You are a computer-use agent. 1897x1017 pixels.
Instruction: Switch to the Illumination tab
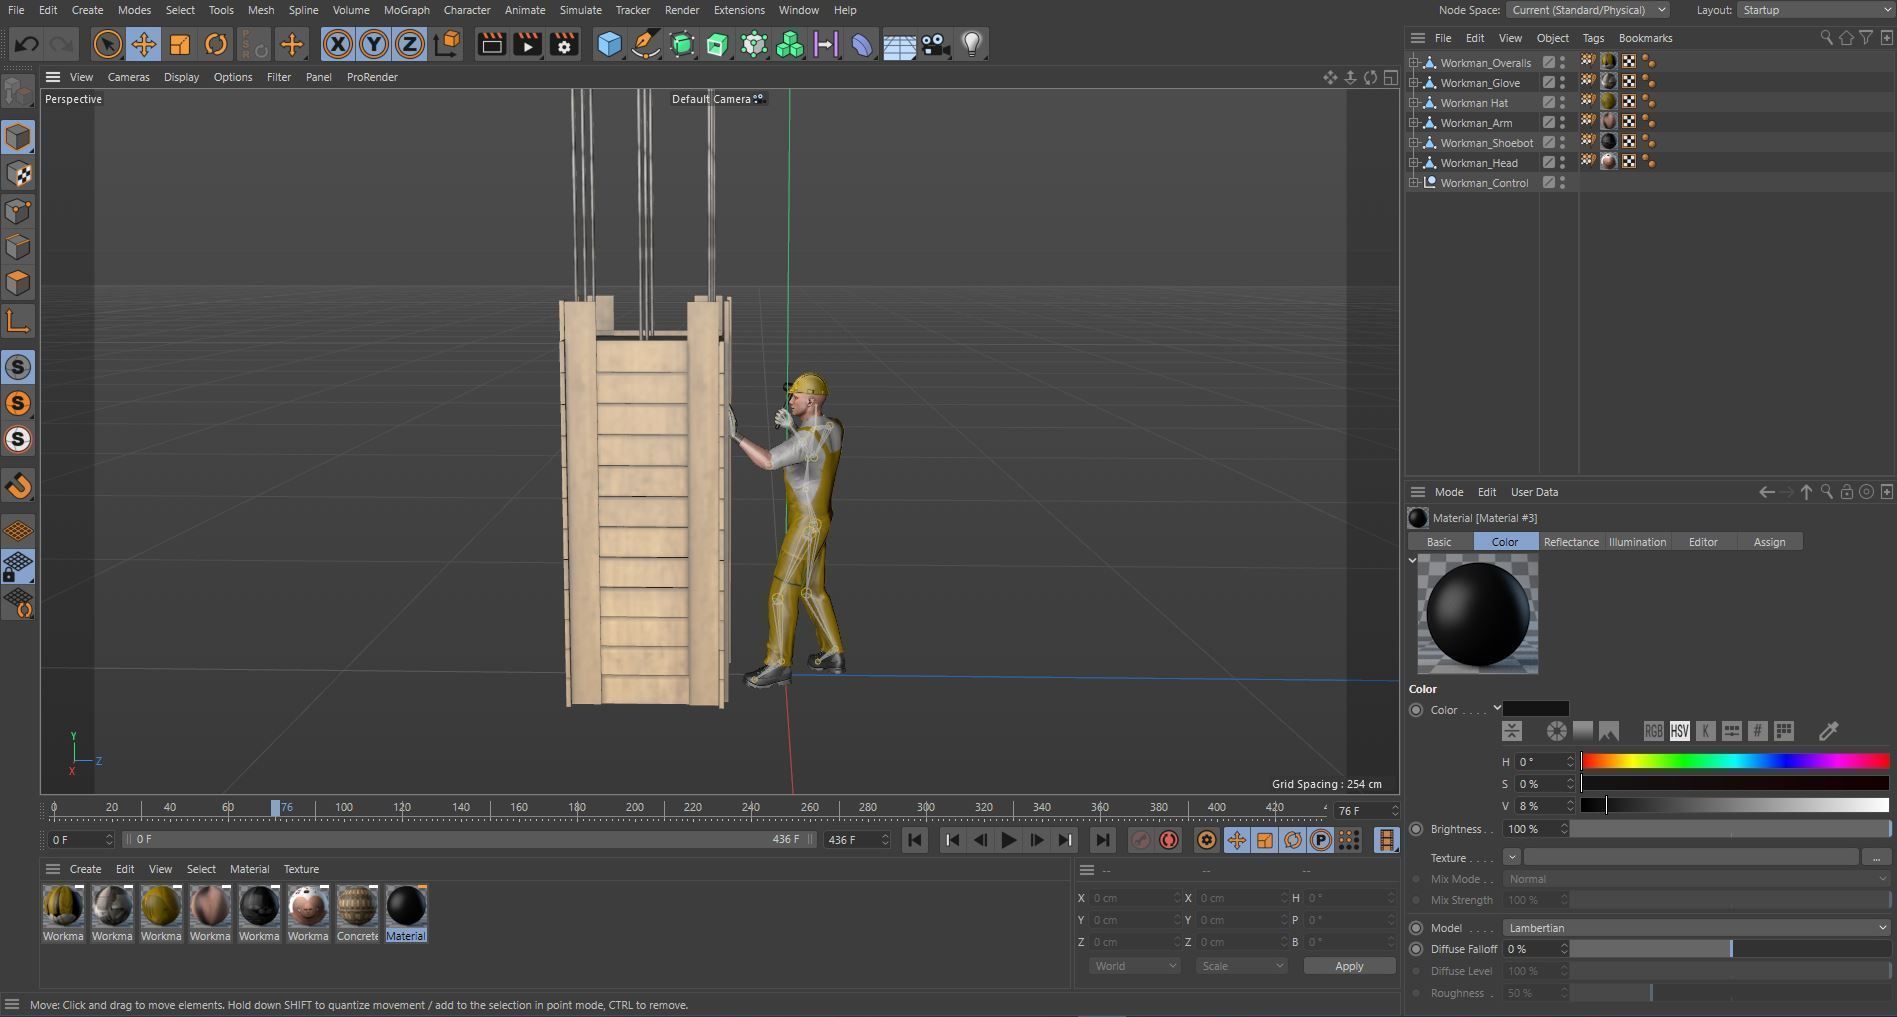[1637, 542]
